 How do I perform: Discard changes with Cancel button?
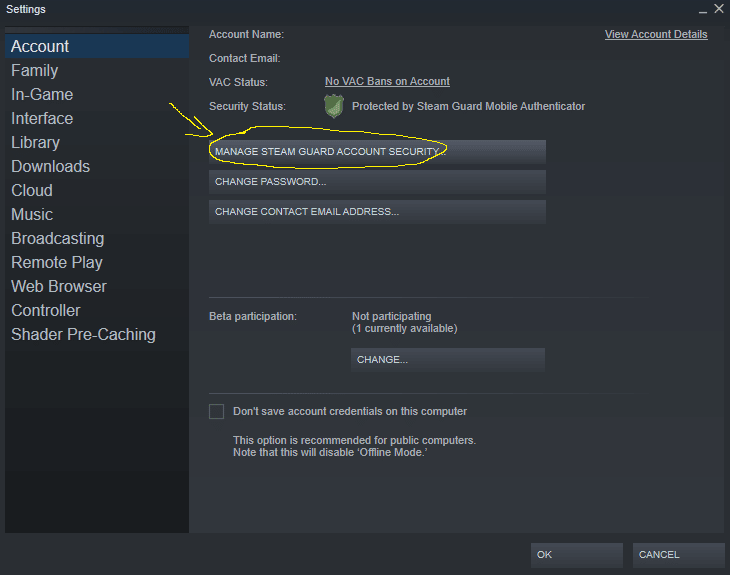tap(678, 555)
